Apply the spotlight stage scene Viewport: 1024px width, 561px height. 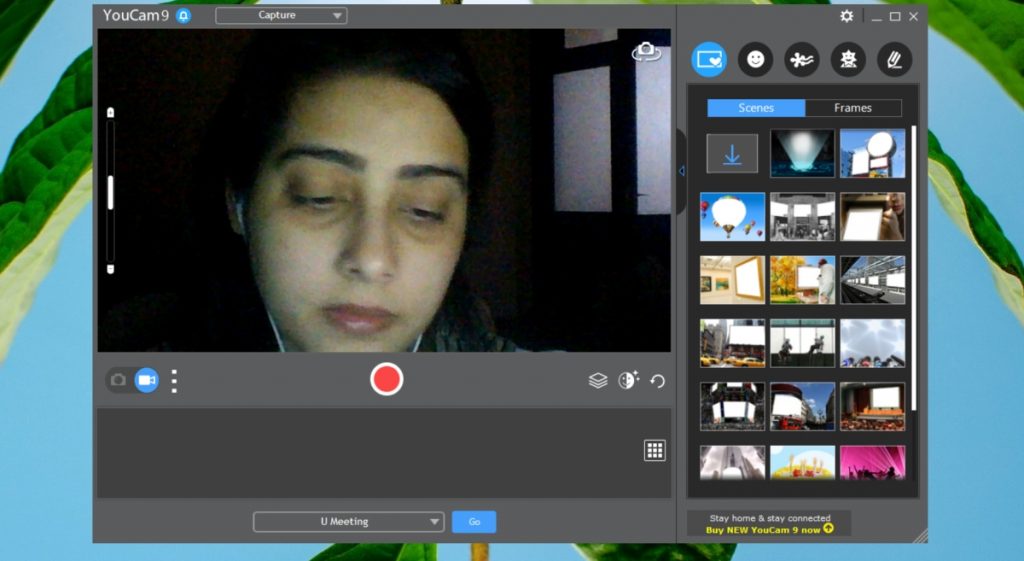tap(803, 153)
